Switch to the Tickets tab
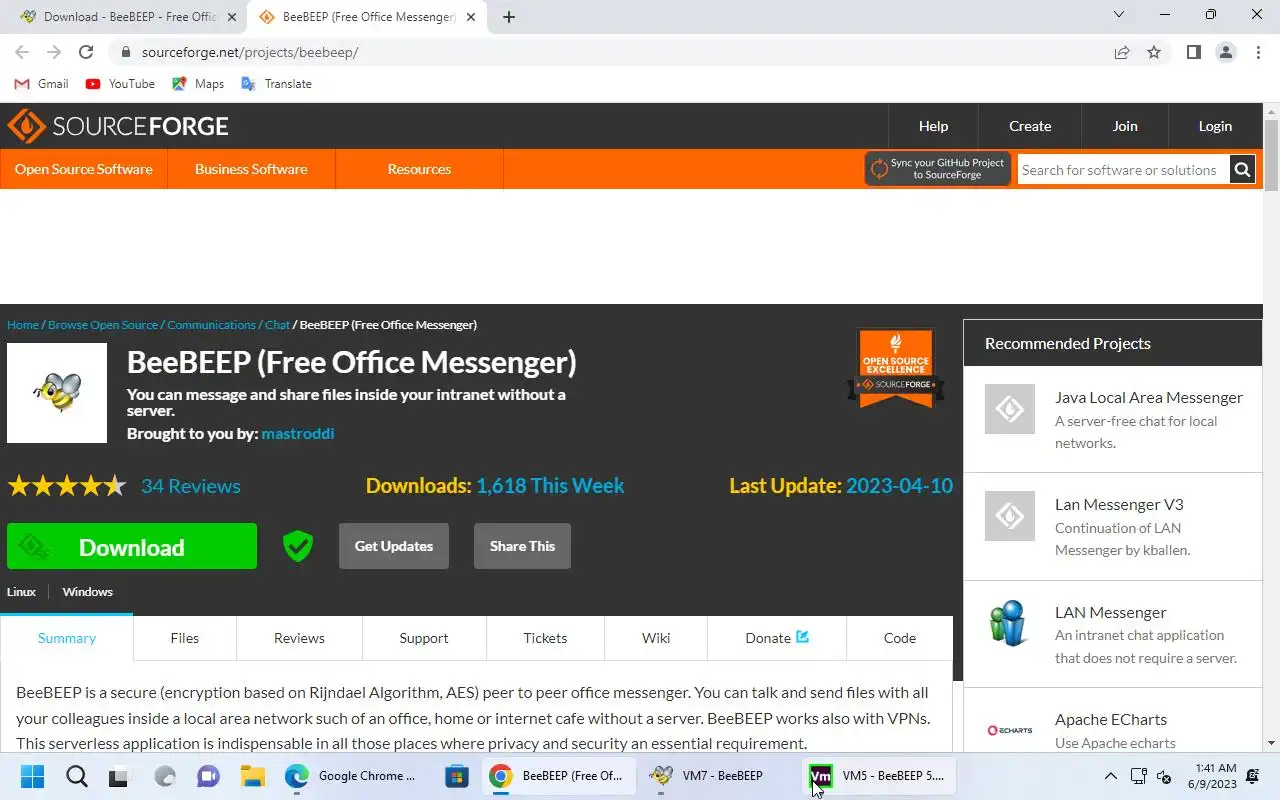Viewport: 1280px width, 800px height. [545, 638]
